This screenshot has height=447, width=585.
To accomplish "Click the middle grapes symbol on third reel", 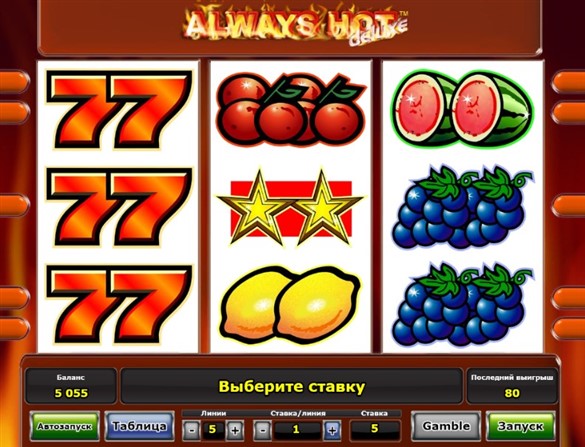I will coord(463,209).
